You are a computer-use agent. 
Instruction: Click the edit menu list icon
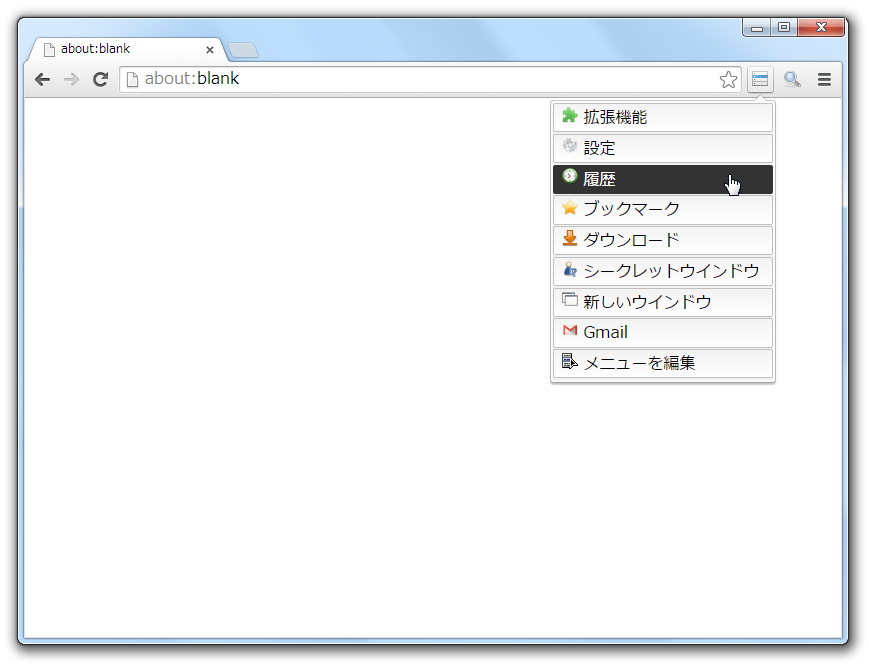(x=569, y=361)
